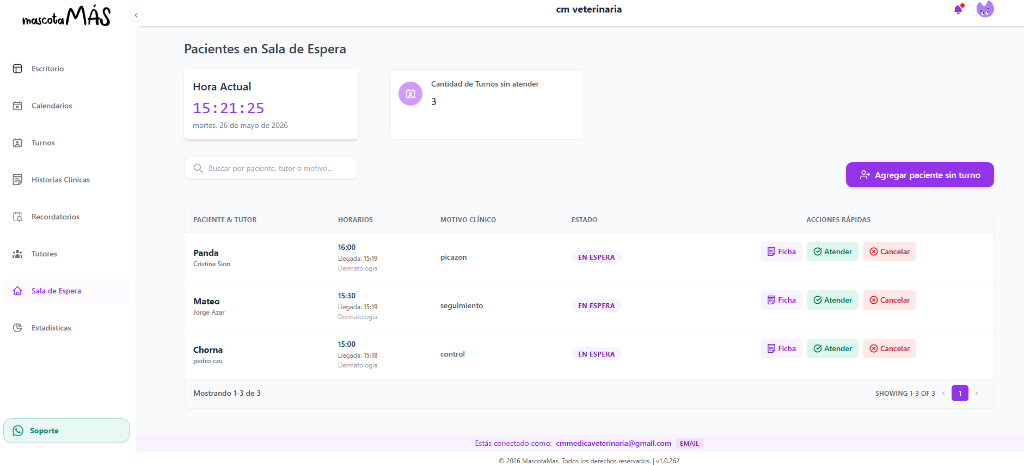Open the Turnos section icon

(18, 142)
